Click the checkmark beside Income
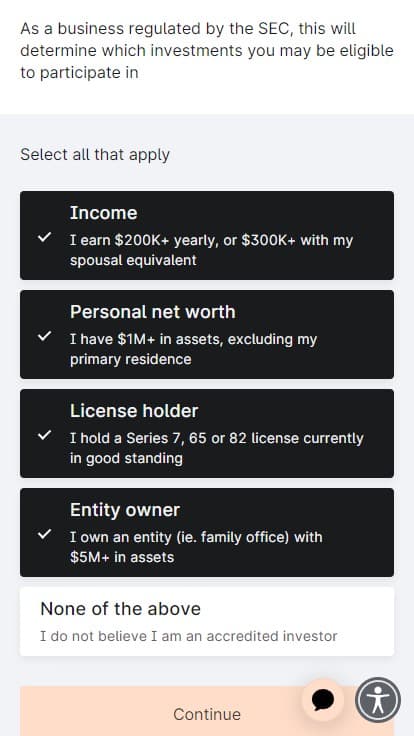The image size is (414, 736). pos(44,238)
